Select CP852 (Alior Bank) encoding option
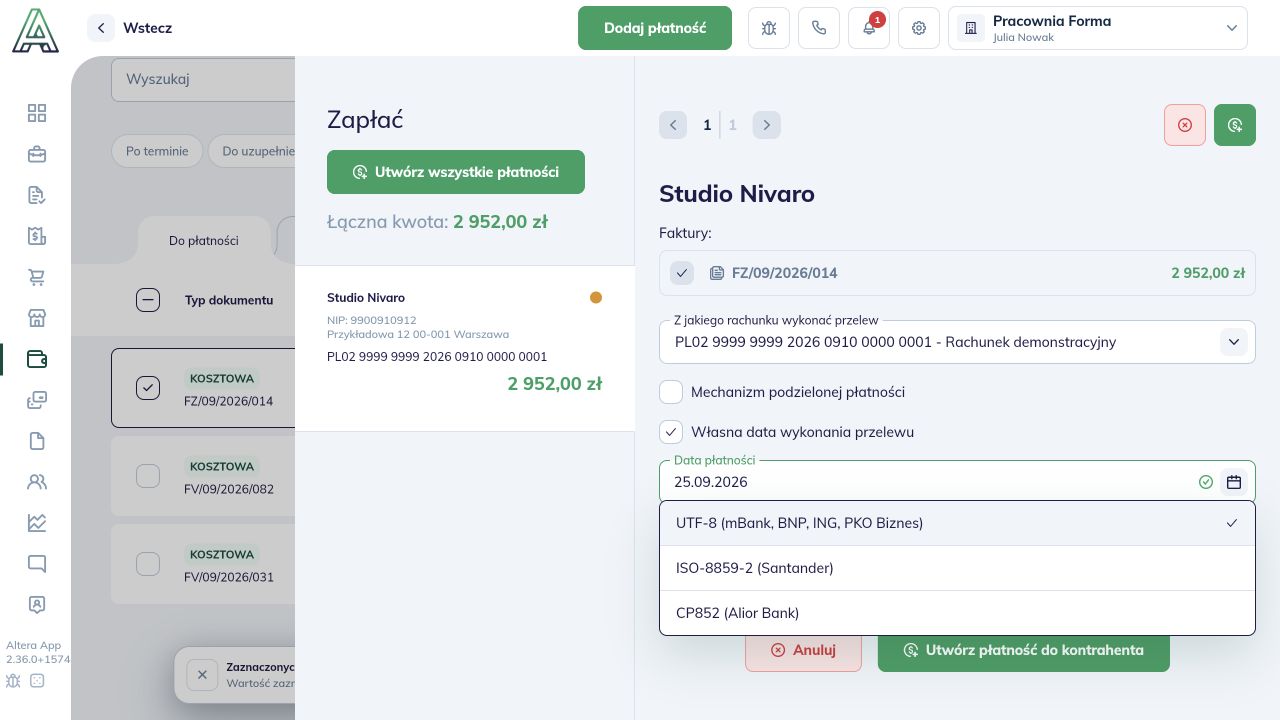 (957, 613)
